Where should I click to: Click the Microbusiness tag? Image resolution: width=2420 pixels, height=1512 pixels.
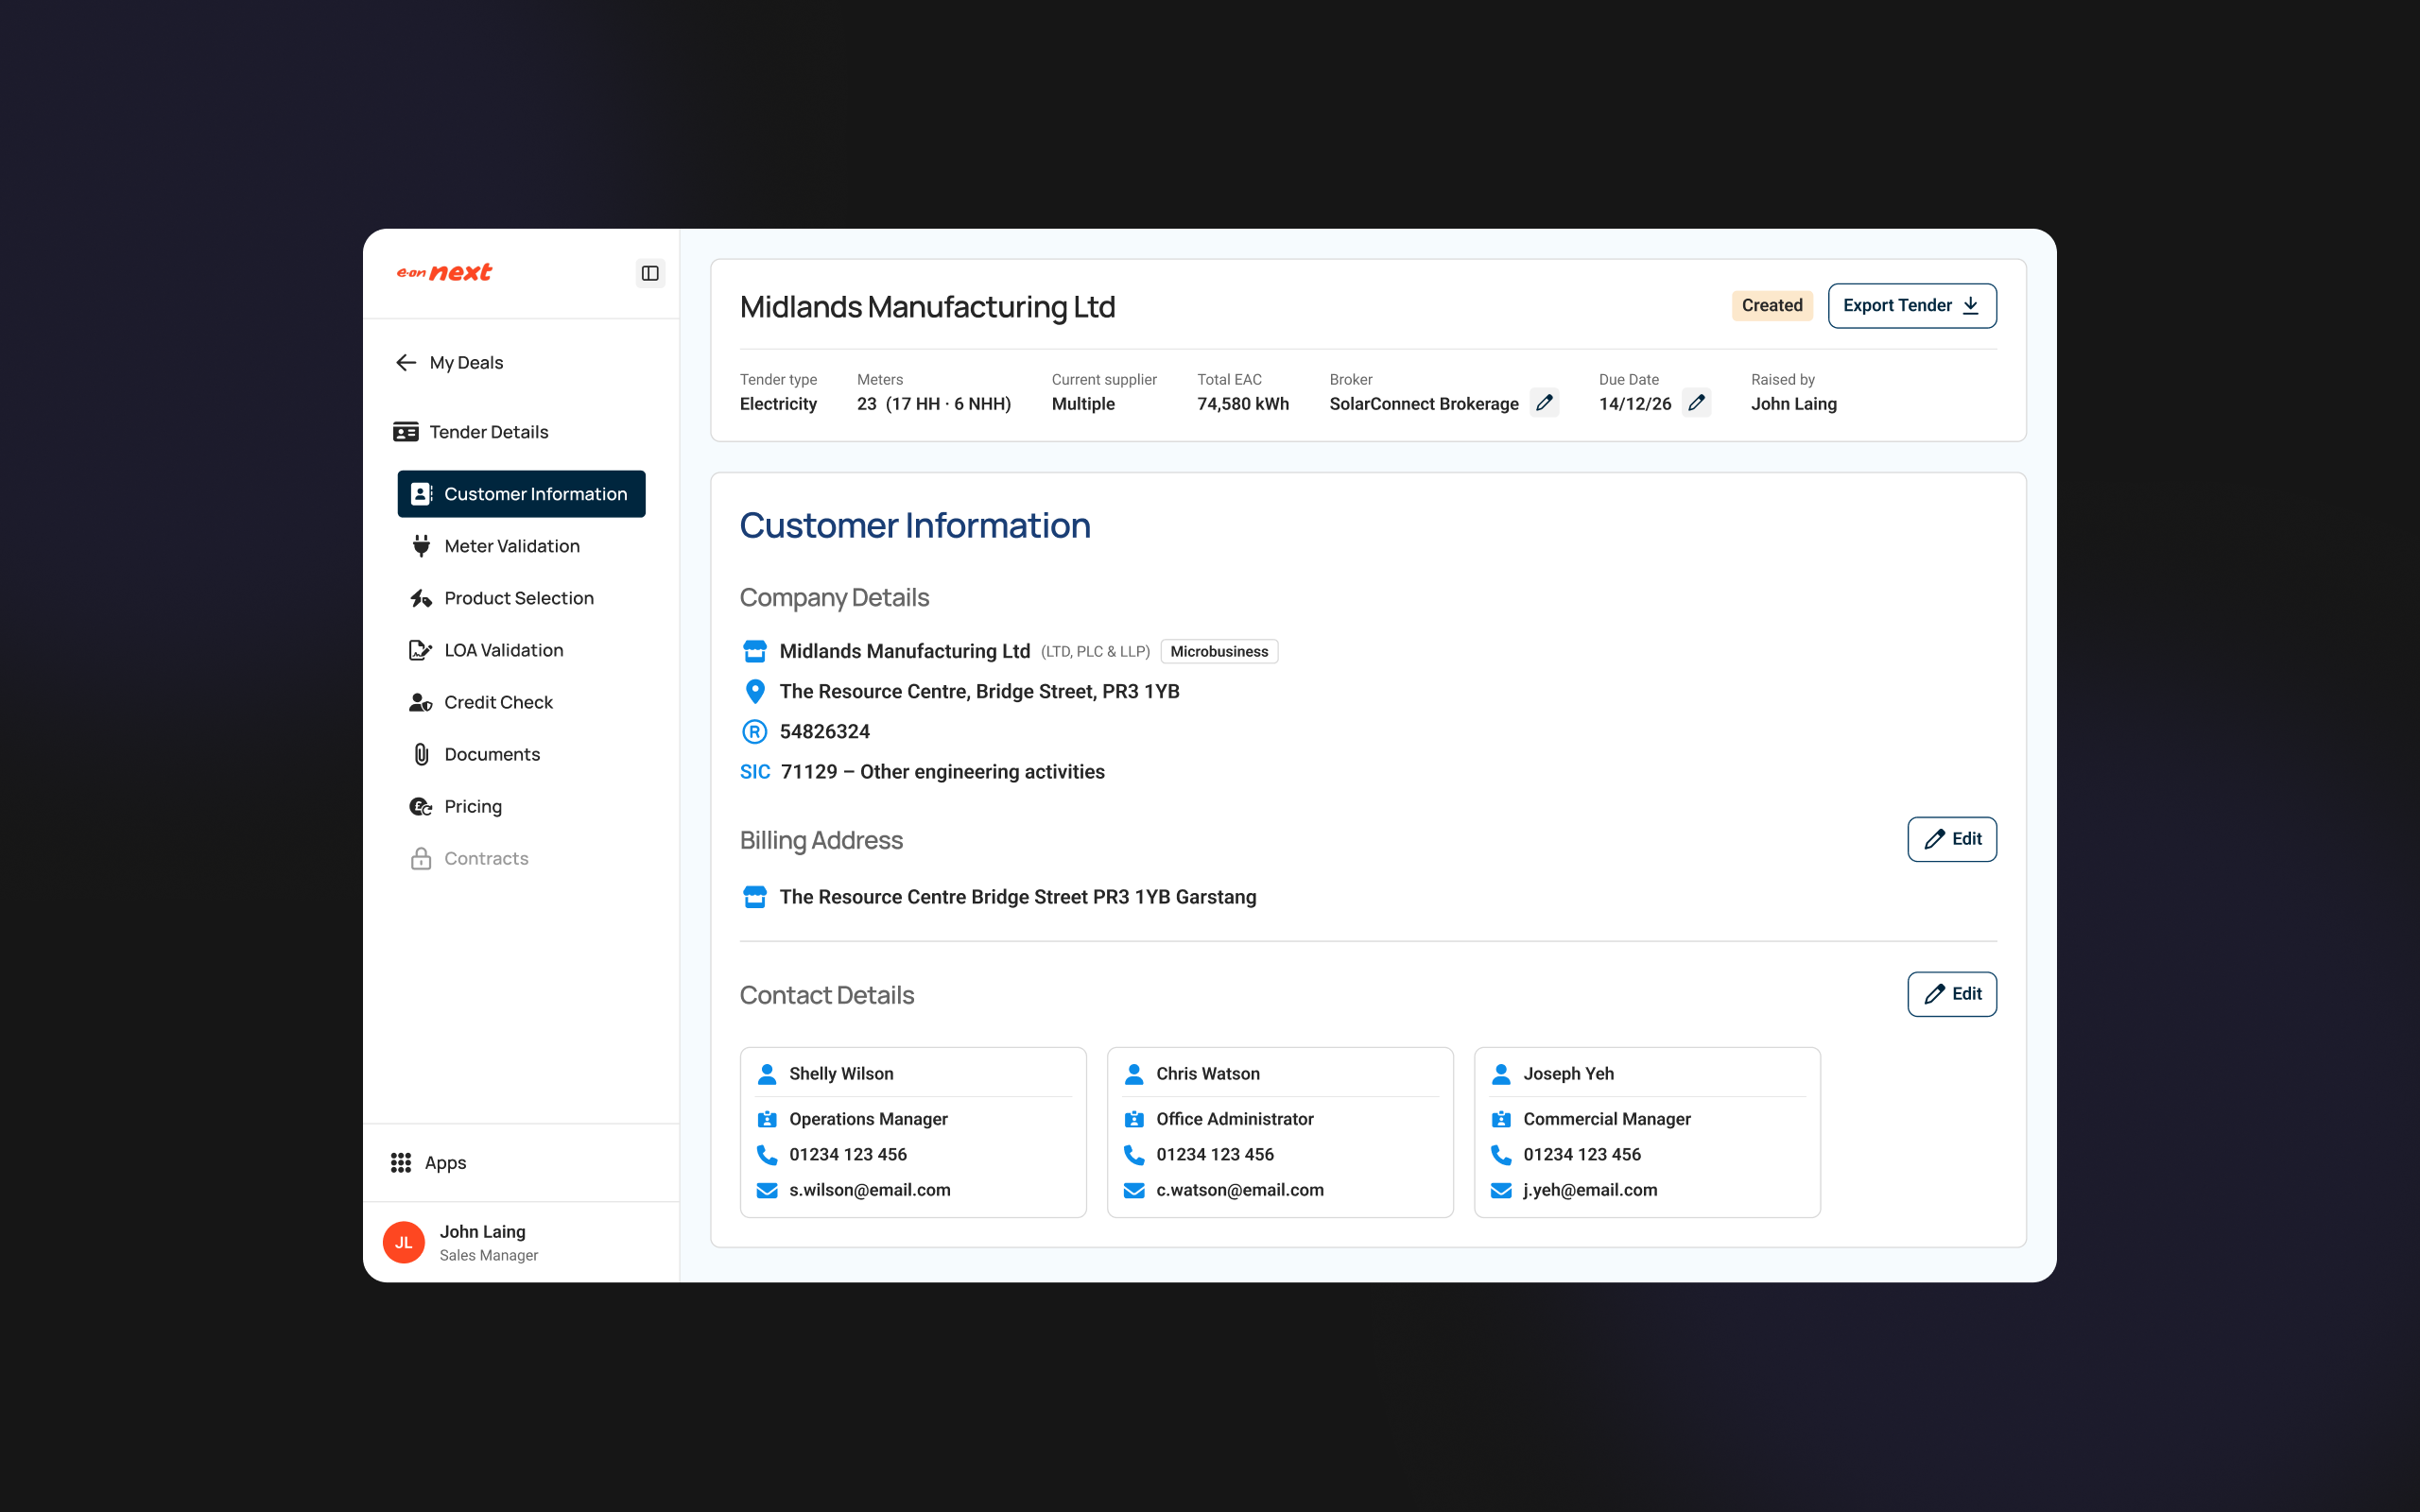click(x=1219, y=651)
